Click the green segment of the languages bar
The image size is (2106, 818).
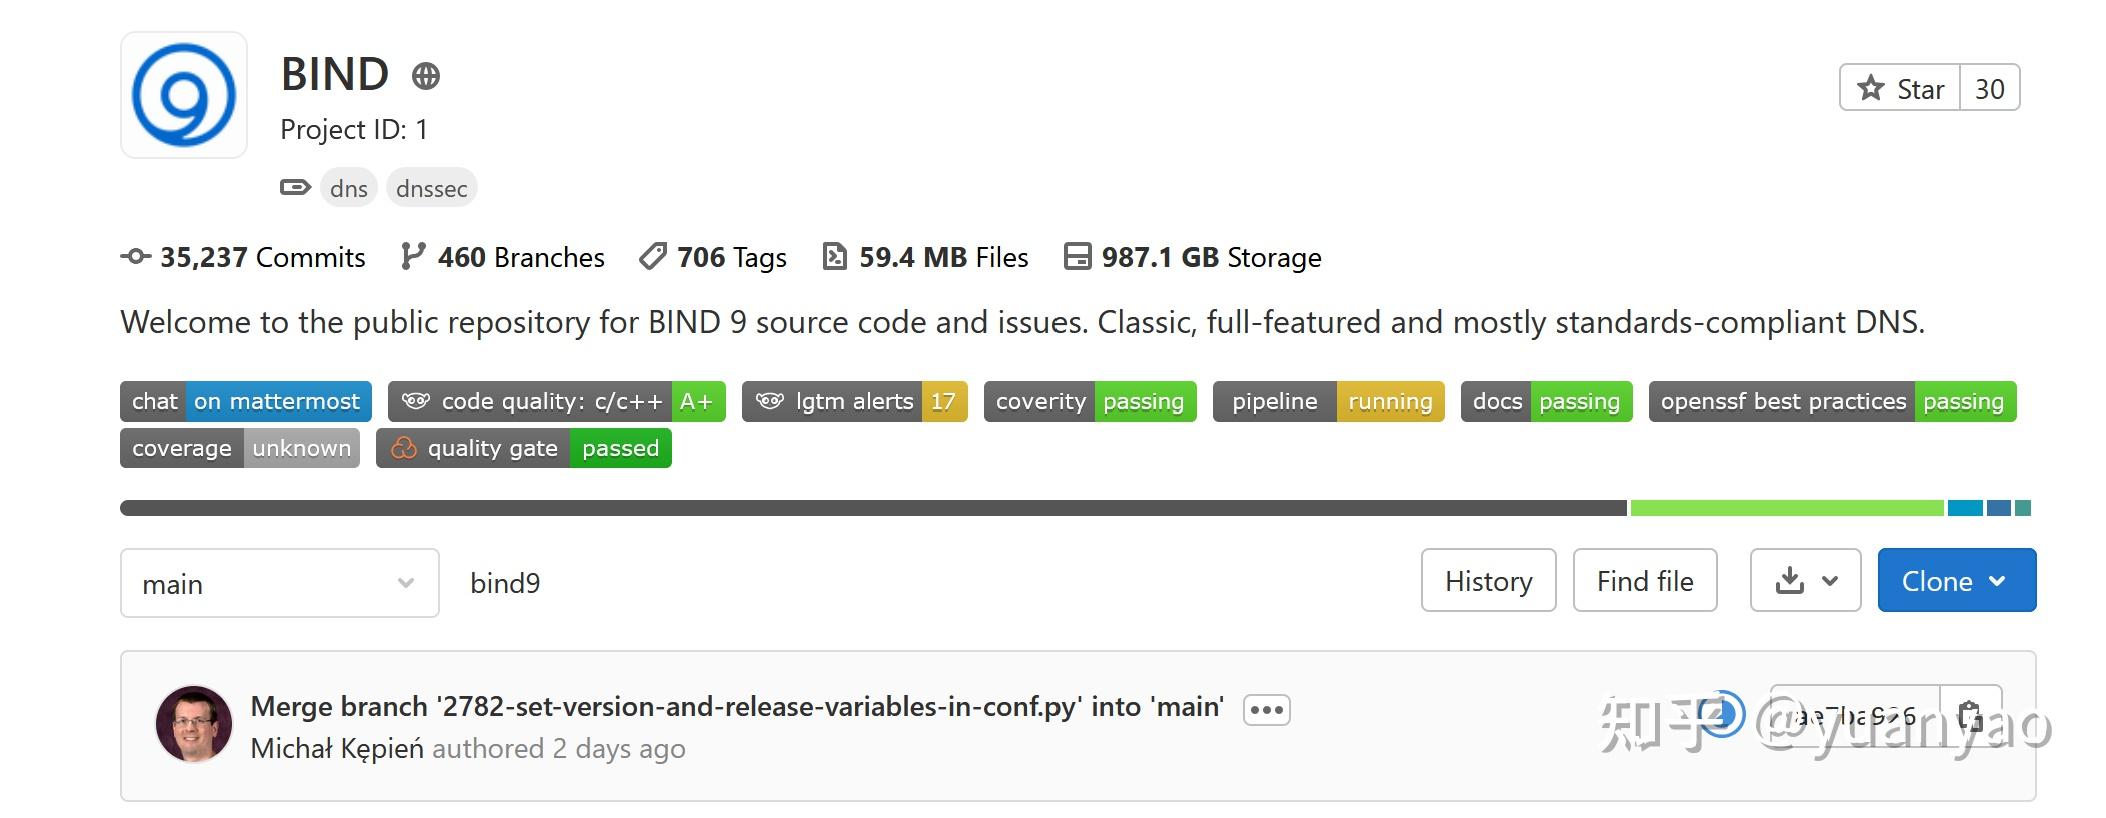coord(1786,508)
